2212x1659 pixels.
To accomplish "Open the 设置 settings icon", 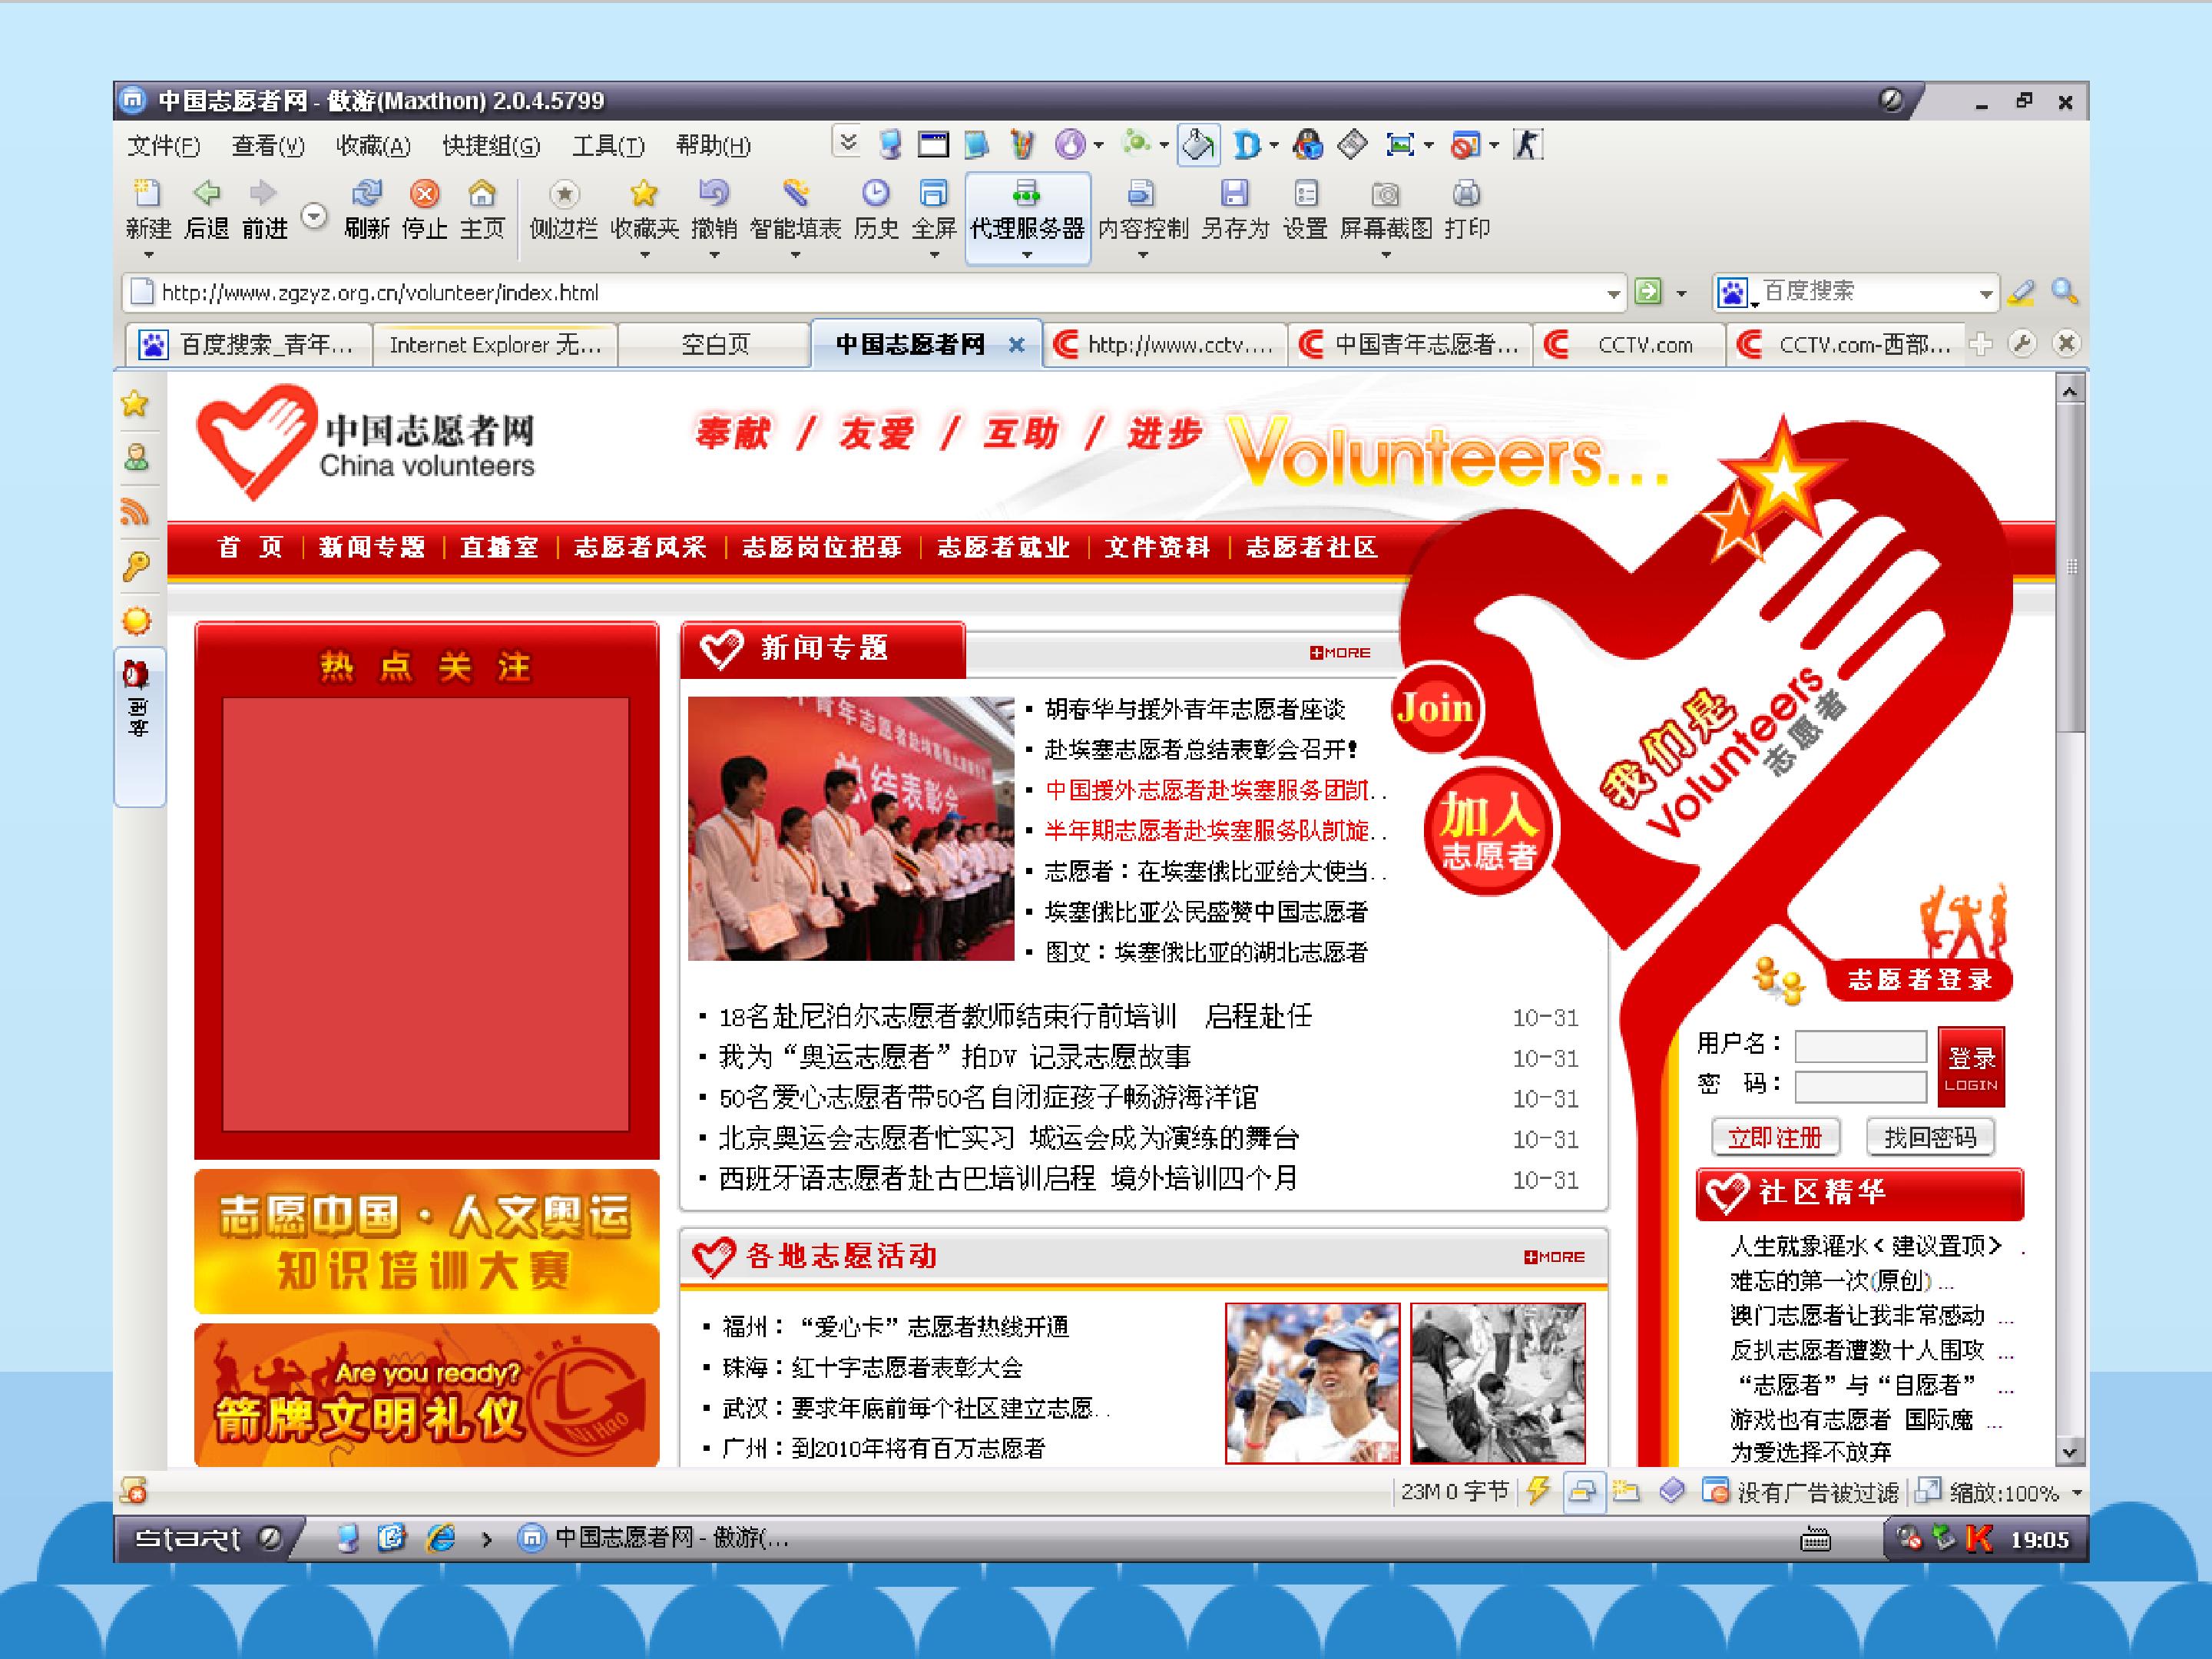I will (x=1305, y=193).
